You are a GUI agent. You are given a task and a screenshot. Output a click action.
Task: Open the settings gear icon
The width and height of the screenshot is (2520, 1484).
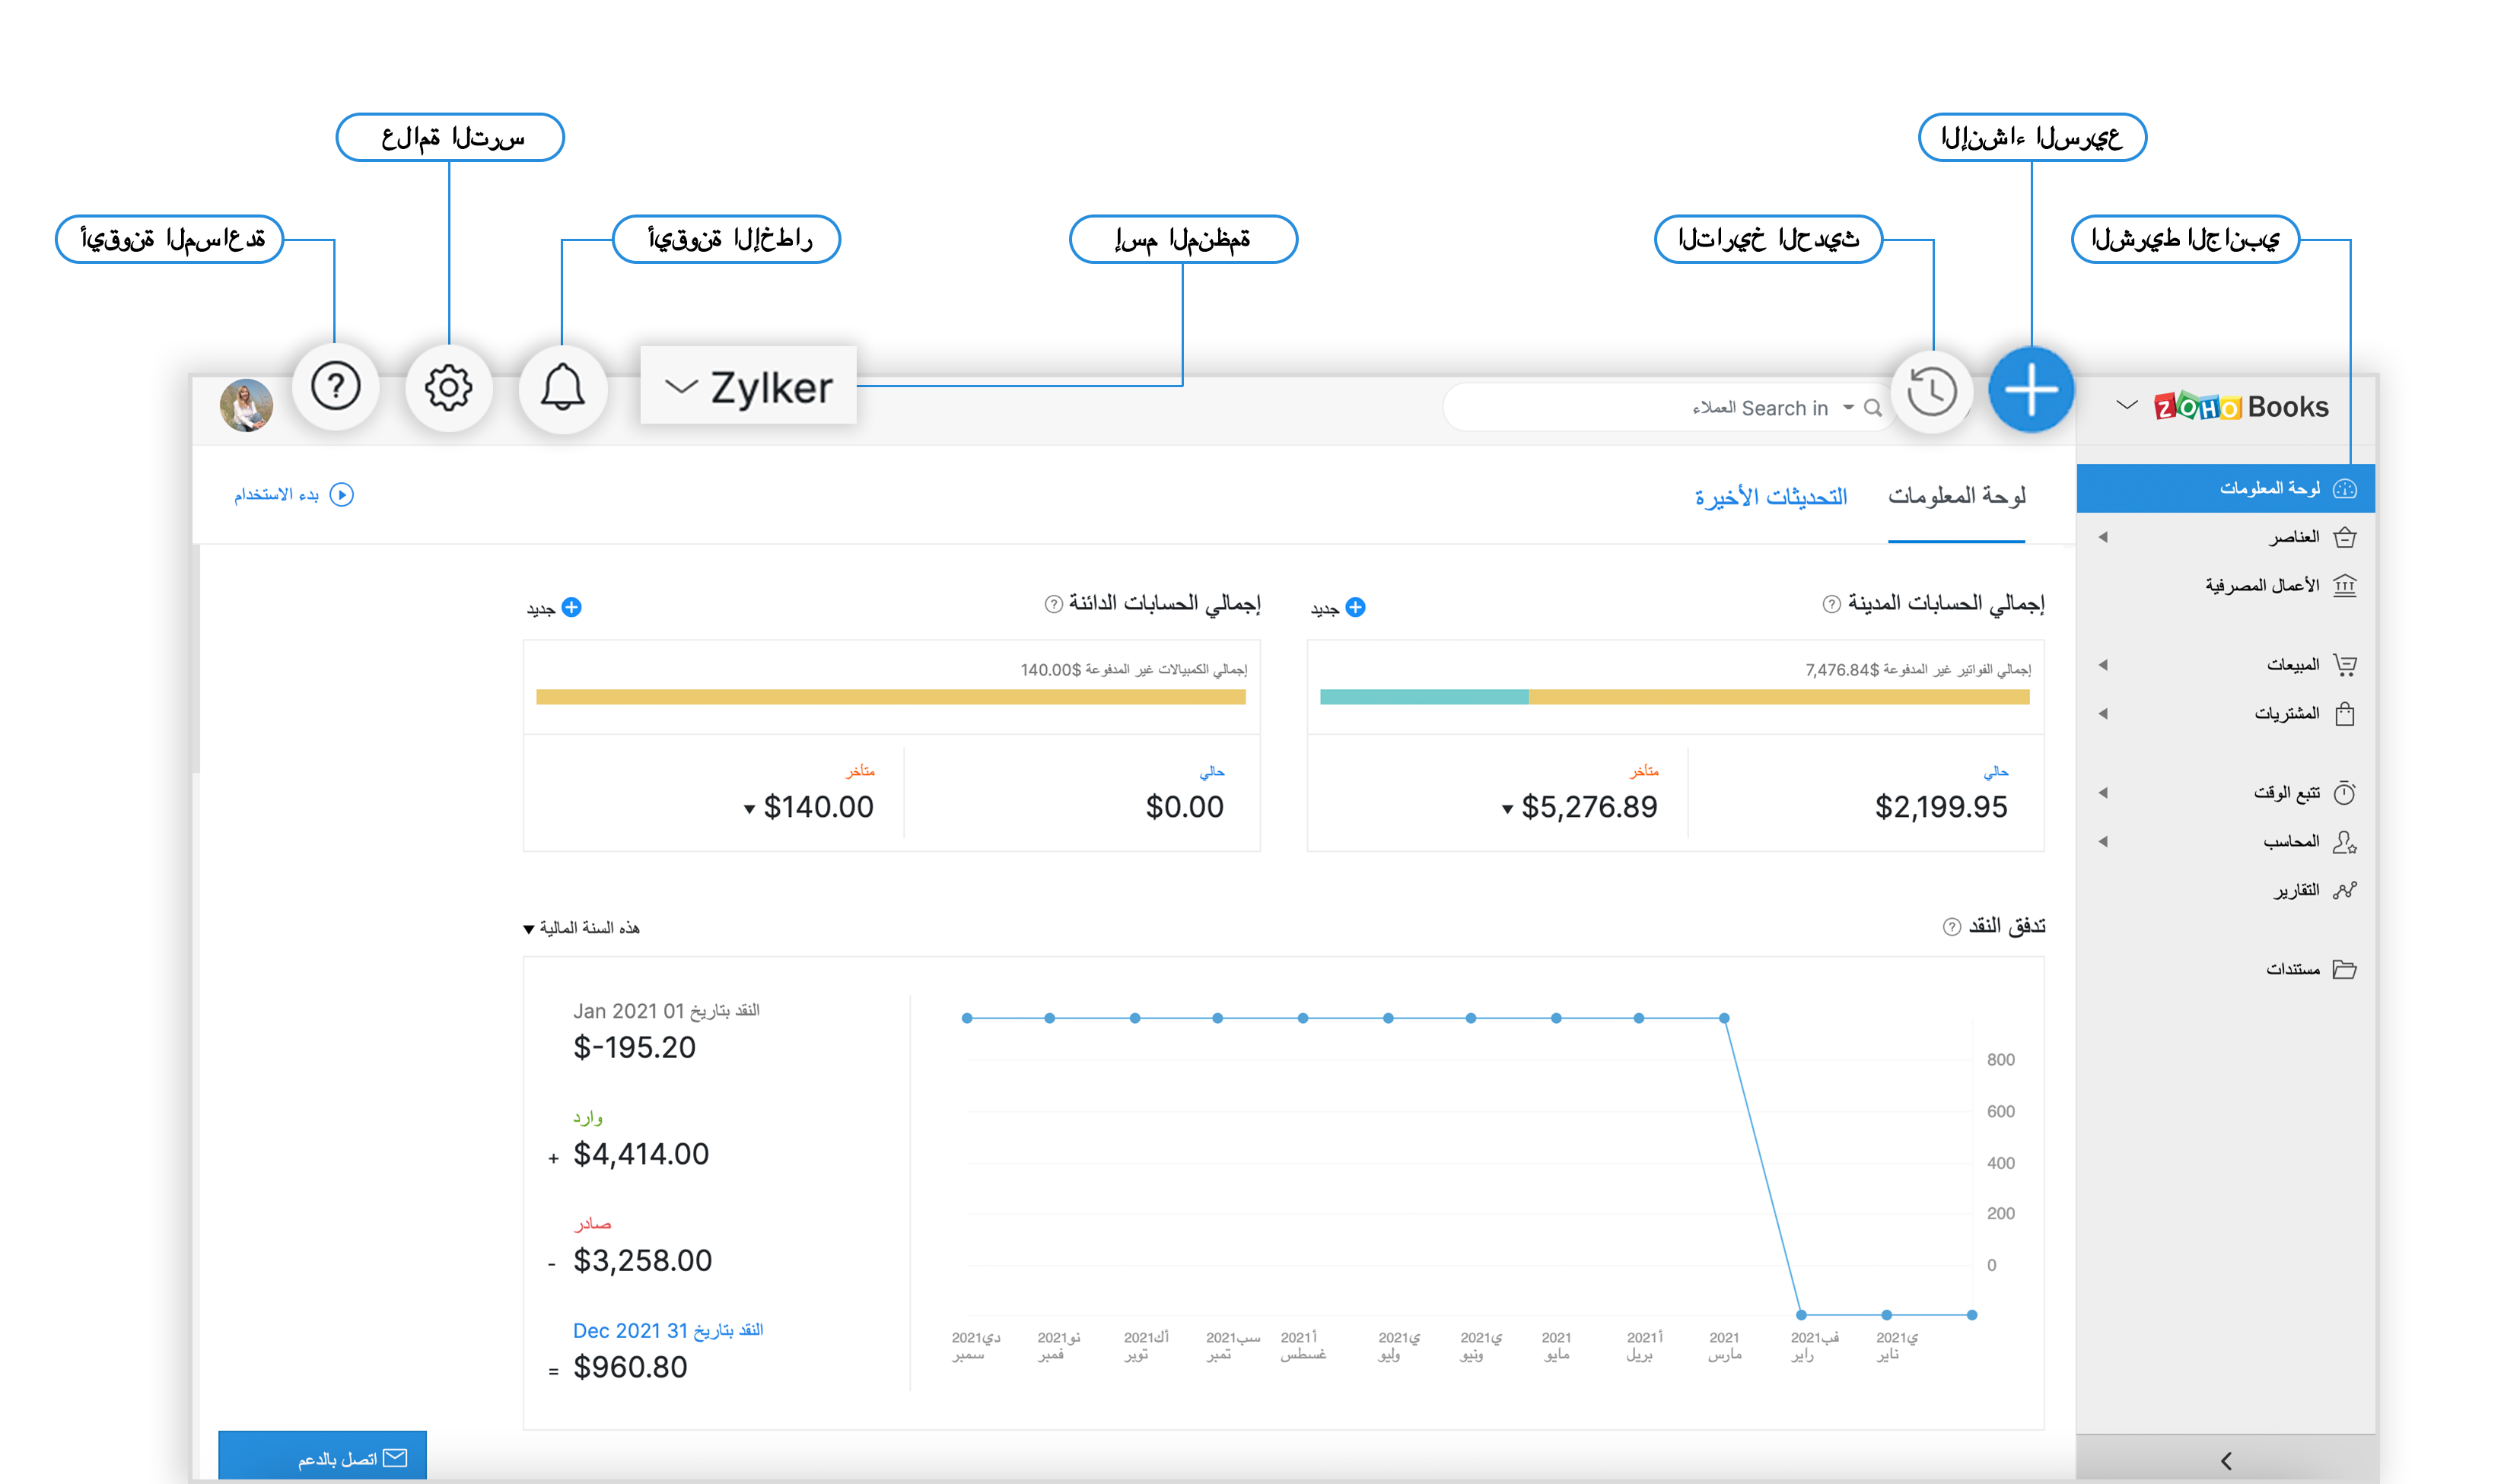coord(449,388)
